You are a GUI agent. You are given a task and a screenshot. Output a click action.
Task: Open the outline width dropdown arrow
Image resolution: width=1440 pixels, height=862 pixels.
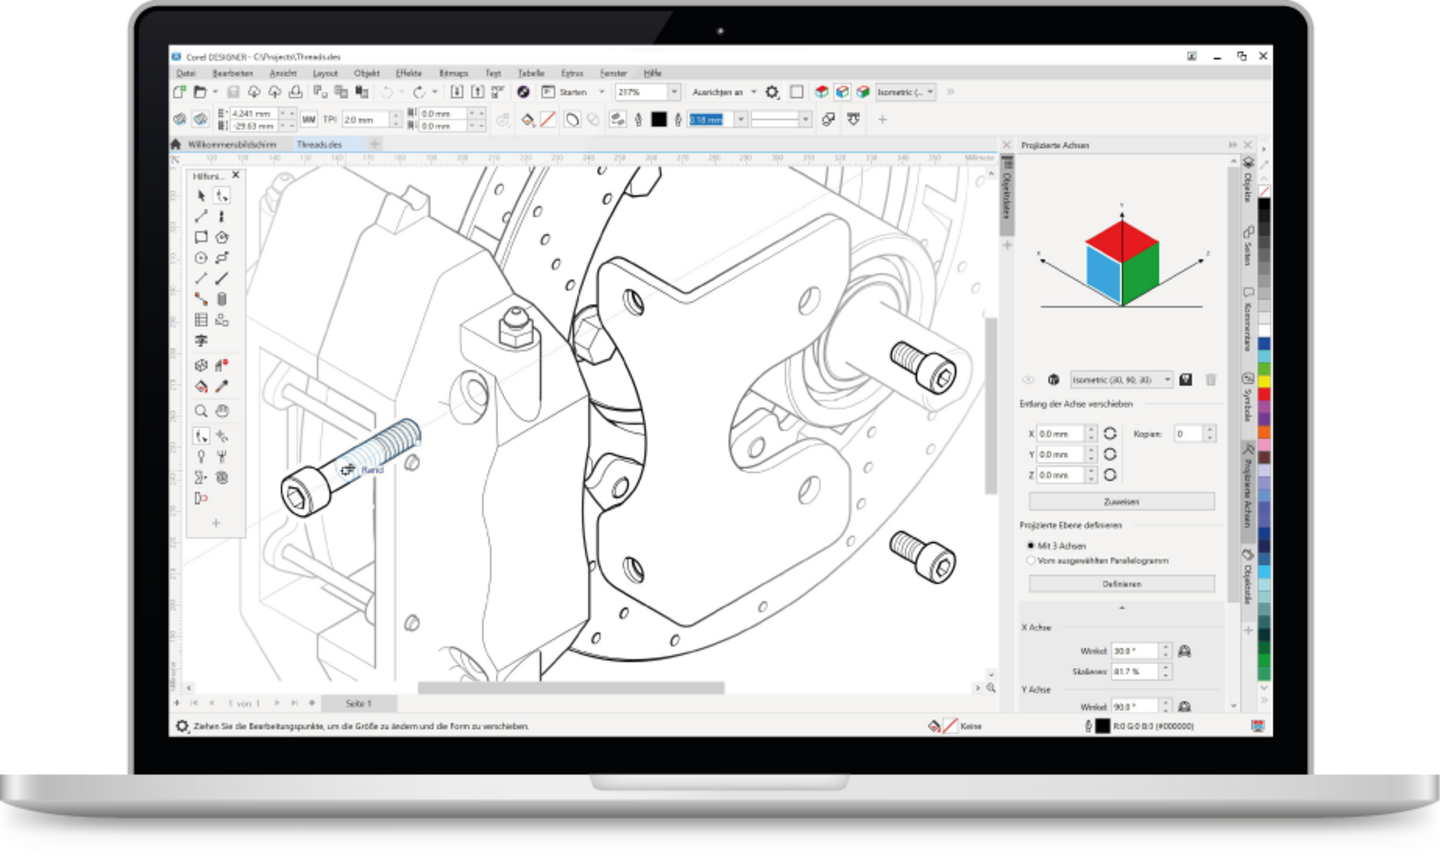point(741,120)
